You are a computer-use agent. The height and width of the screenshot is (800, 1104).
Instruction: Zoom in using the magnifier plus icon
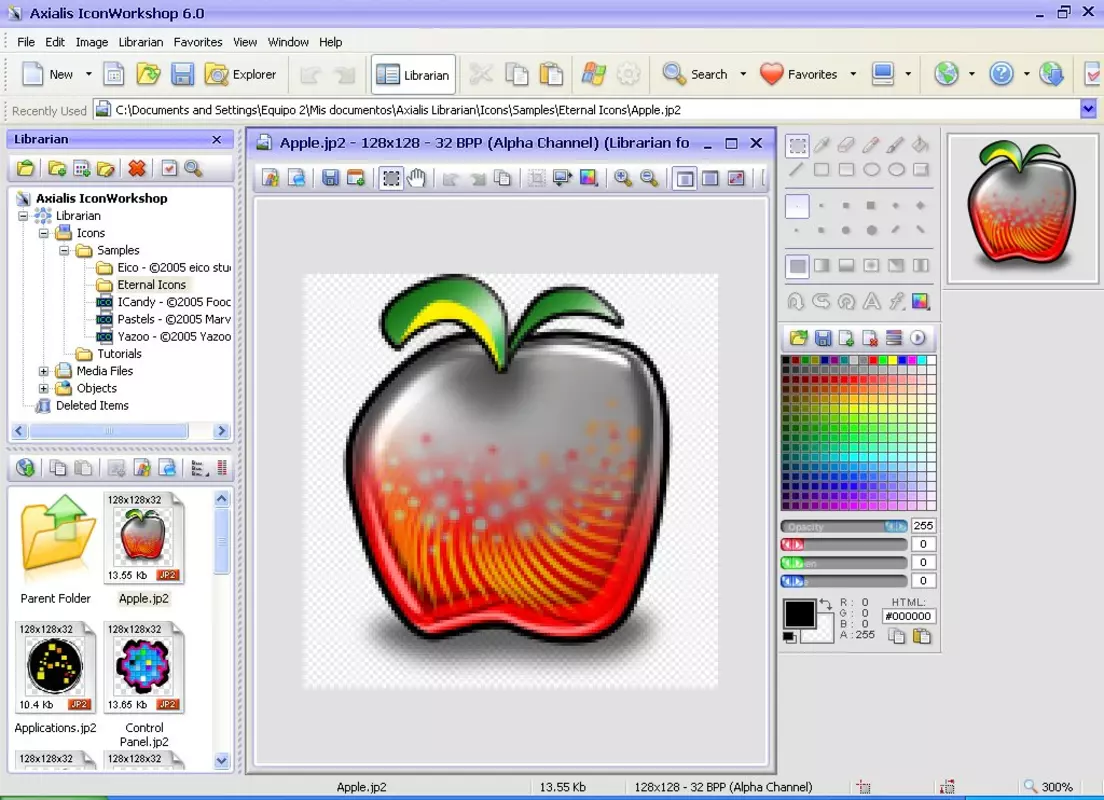pyautogui.click(x=622, y=178)
